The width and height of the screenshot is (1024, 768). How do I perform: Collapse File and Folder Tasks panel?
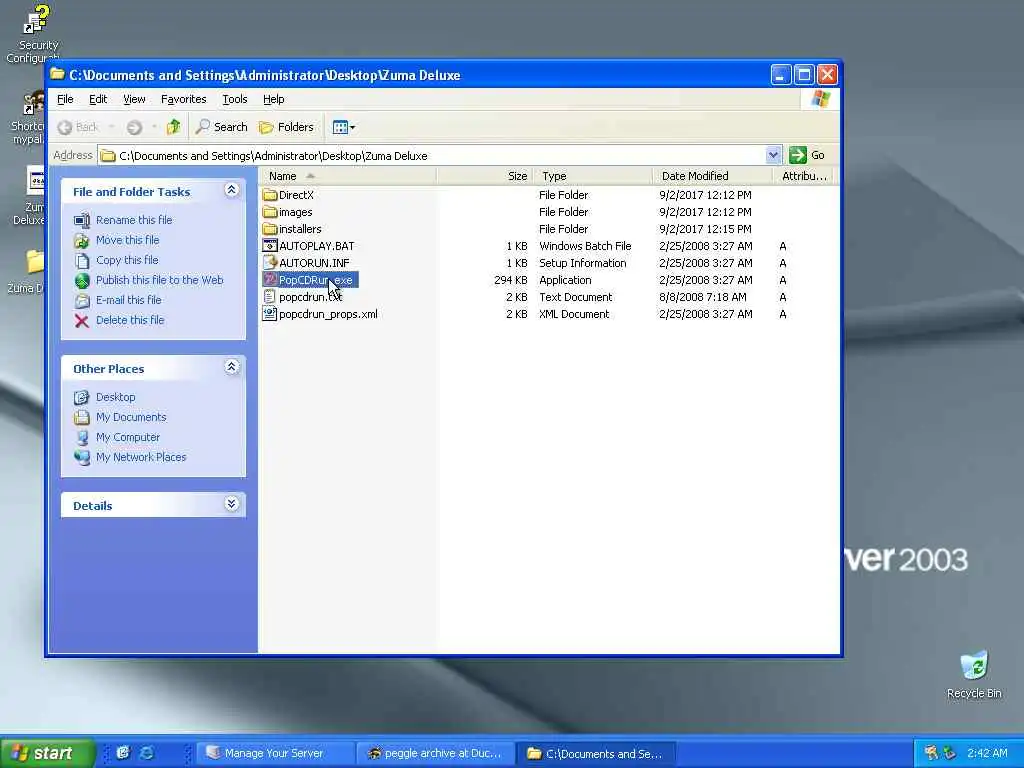pyautogui.click(x=231, y=190)
